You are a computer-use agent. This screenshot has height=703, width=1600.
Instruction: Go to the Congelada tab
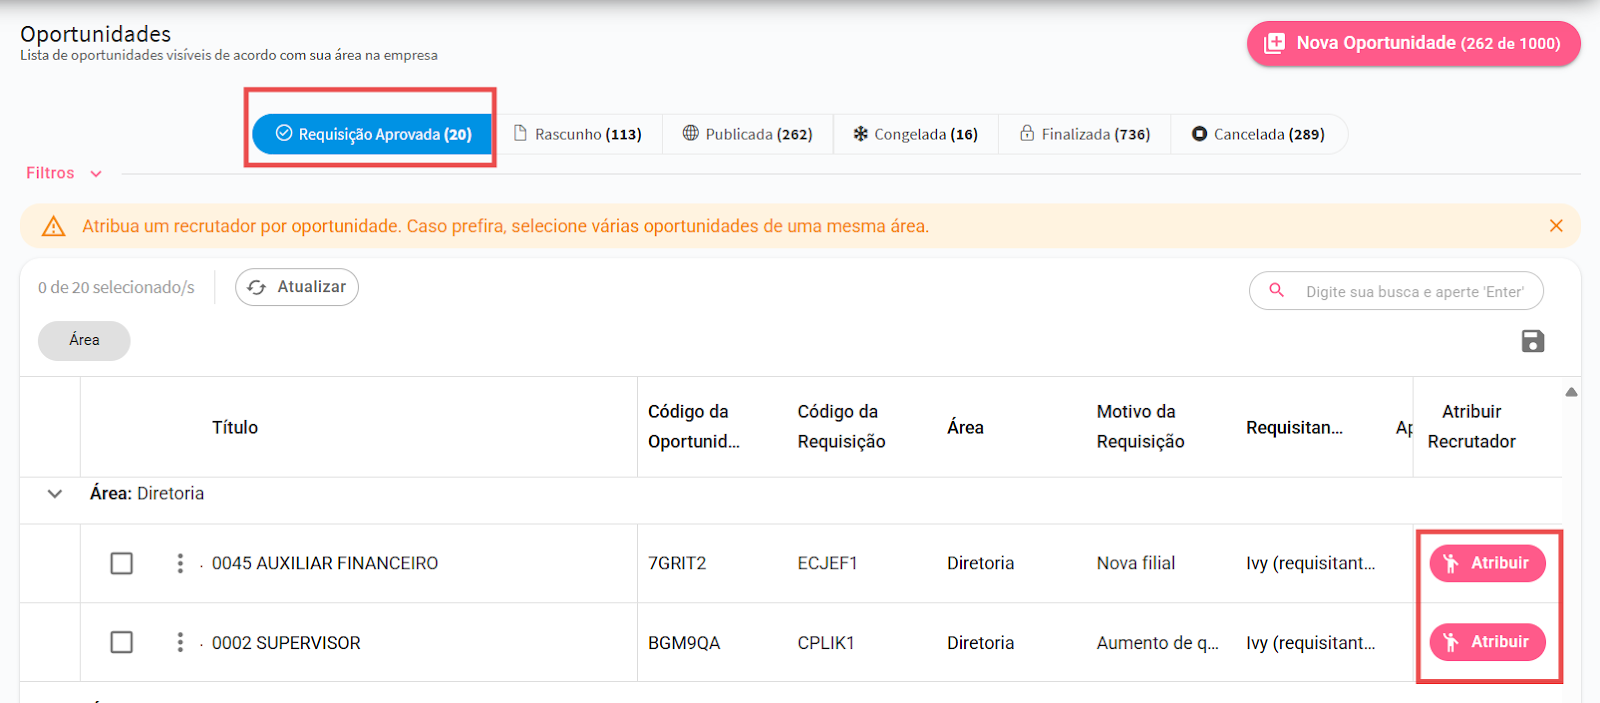pyautogui.click(x=915, y=134)
